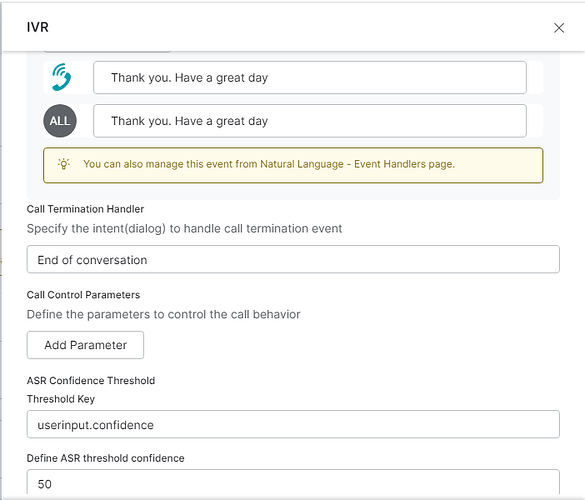Edit the IVR channel message field

click(x=310, y=78)
